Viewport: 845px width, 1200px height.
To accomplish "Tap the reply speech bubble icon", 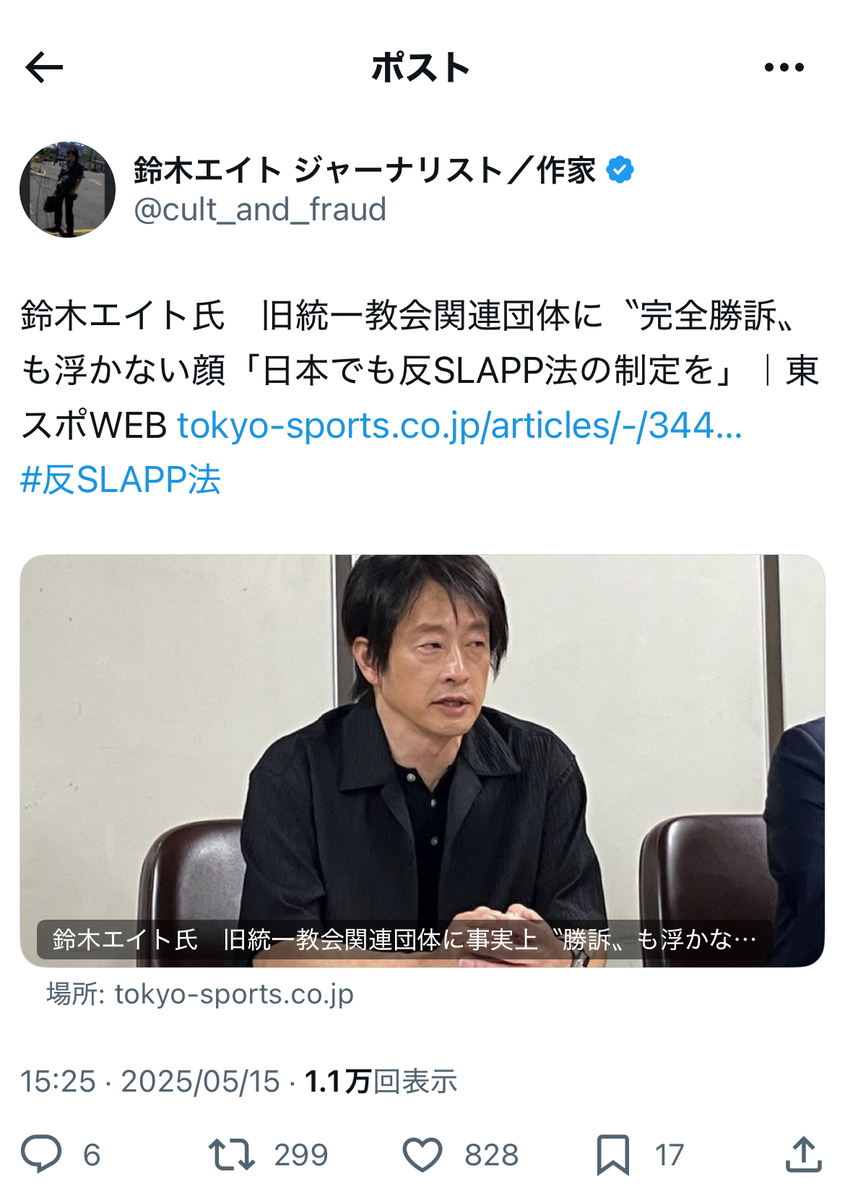I will click(x=42, y=1155).
